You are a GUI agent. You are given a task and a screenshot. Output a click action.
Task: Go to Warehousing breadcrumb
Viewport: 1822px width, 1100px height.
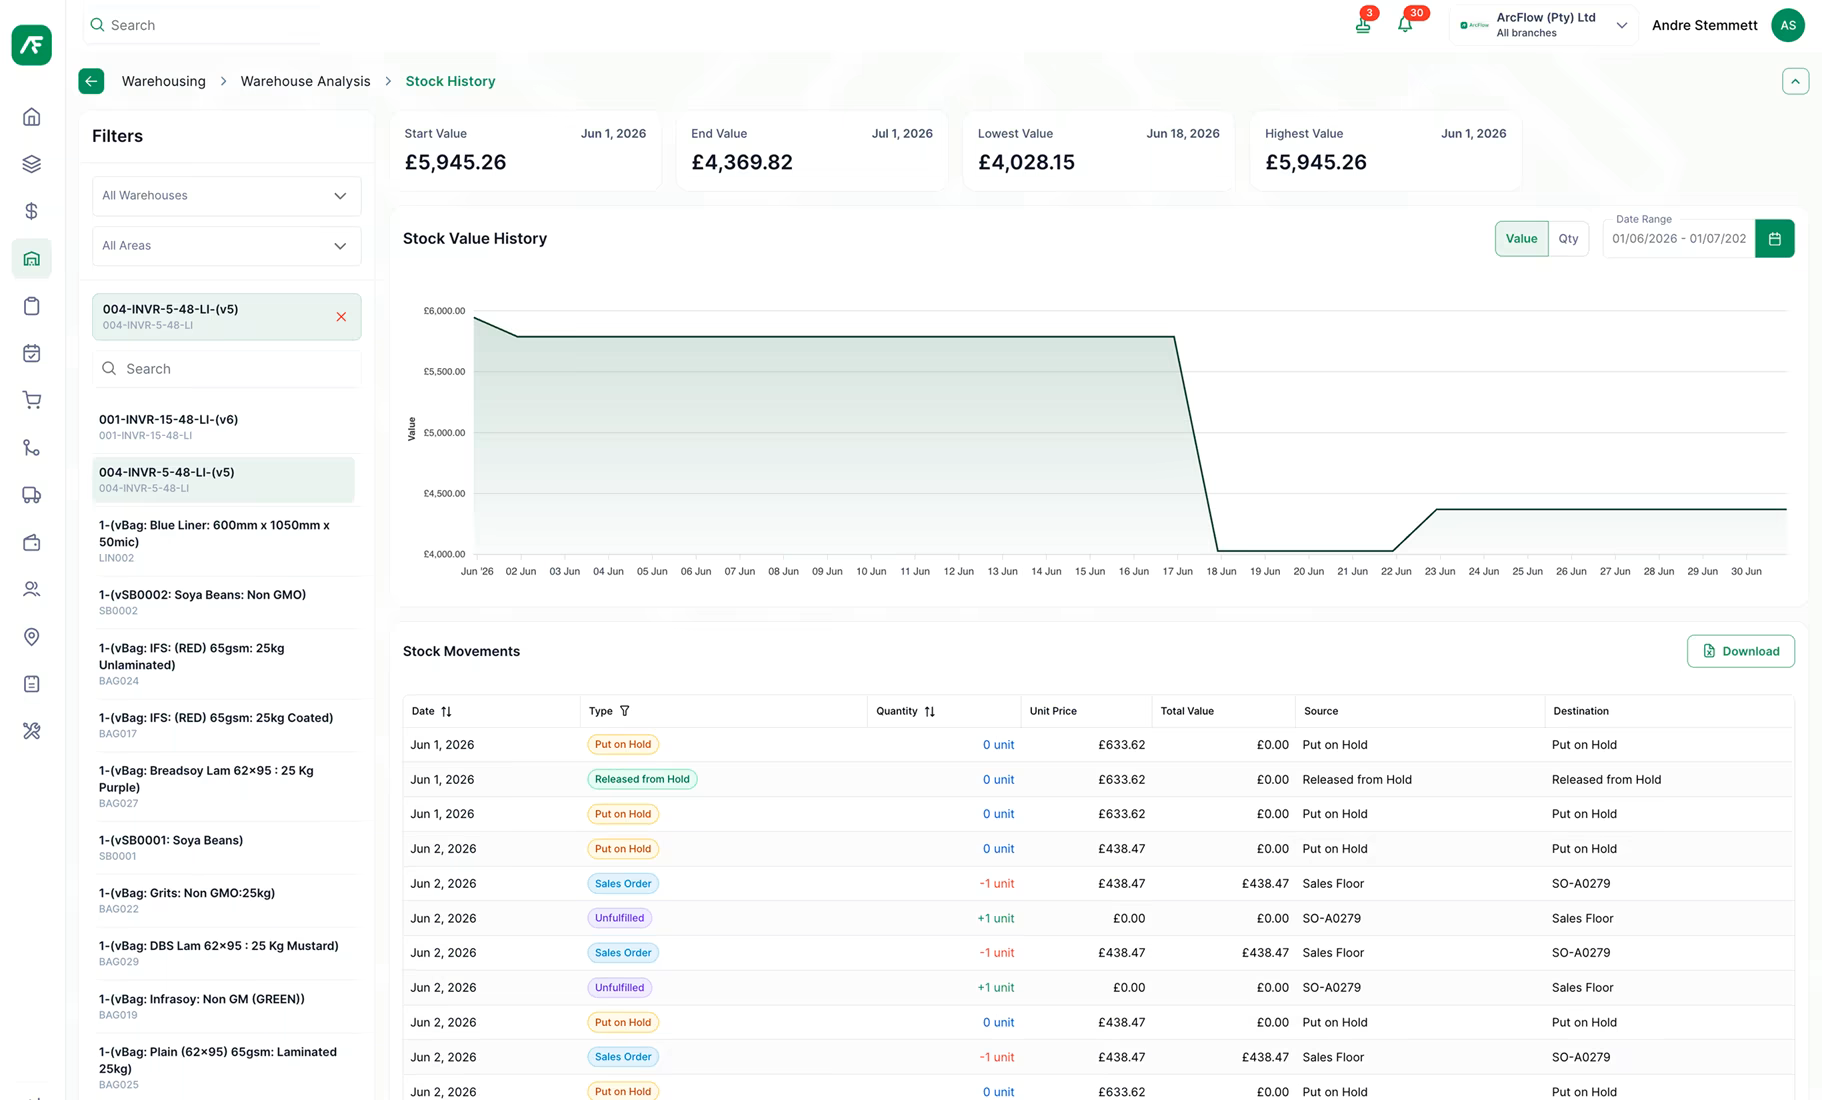[x=164, y=81]
